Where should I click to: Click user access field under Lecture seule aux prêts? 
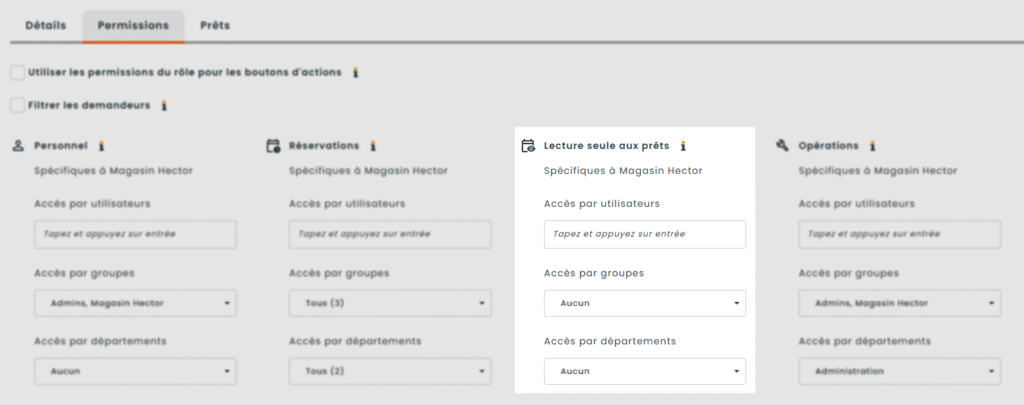tap(645, 235)
